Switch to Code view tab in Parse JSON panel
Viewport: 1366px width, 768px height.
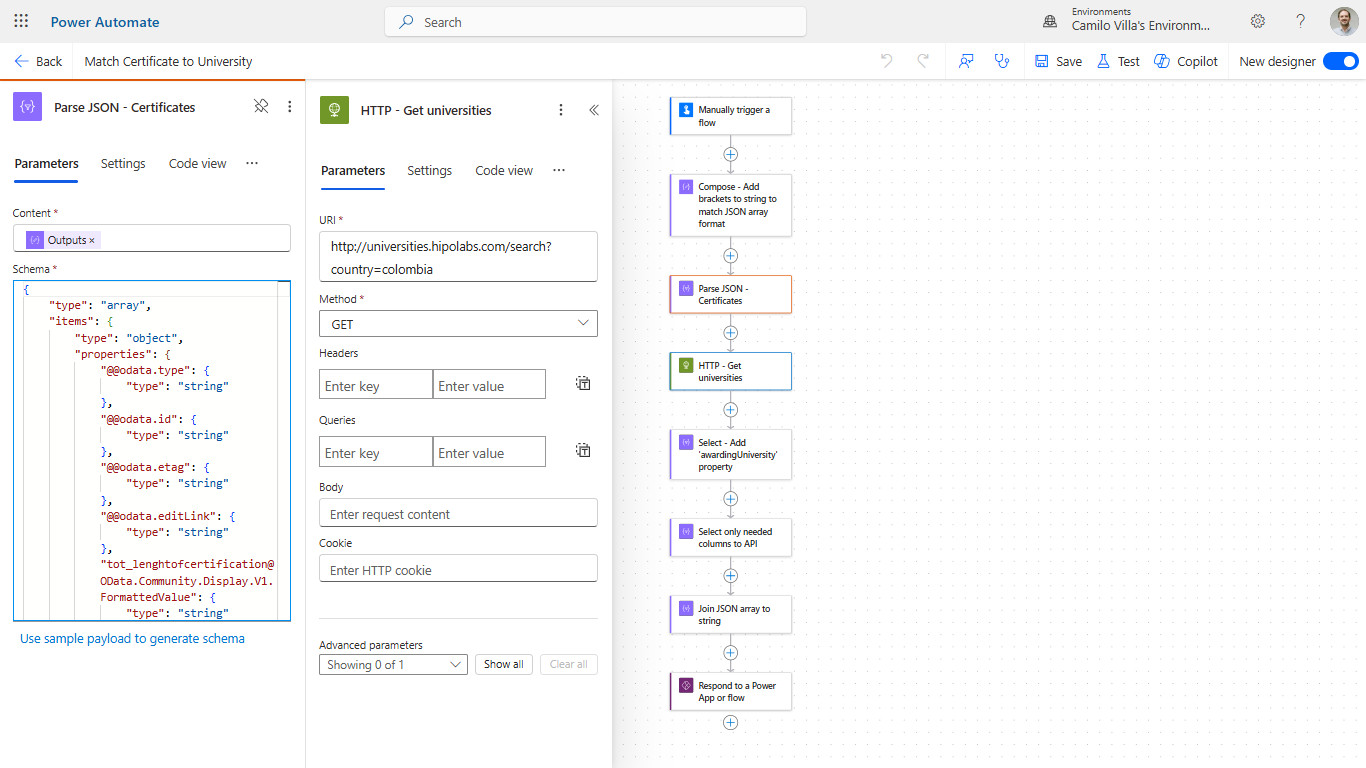point(197,163)
